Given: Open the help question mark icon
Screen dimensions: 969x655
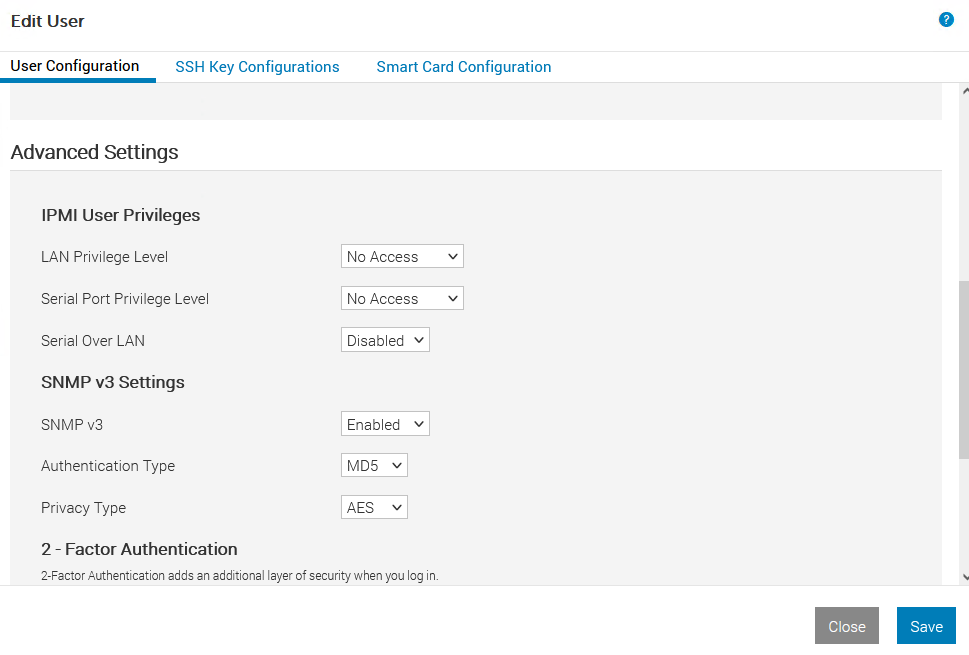Looking at the screenshot, I should point(946,20).
